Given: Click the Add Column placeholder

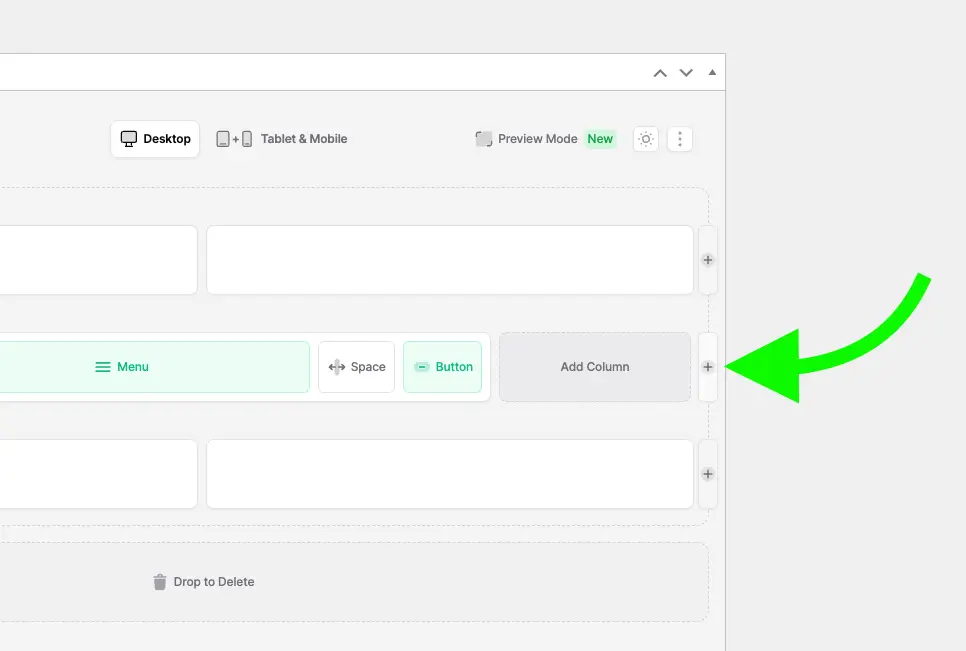Looking at the screenshot, I should click(595, 367).
